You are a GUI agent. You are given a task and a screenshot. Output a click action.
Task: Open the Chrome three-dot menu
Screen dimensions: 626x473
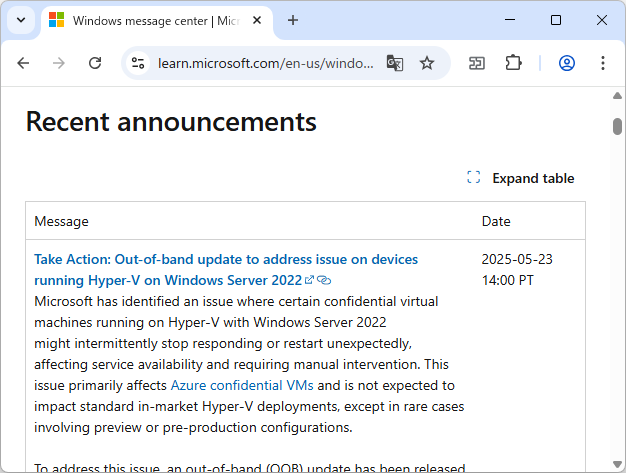pyautogui.click(x=603, y=63)
